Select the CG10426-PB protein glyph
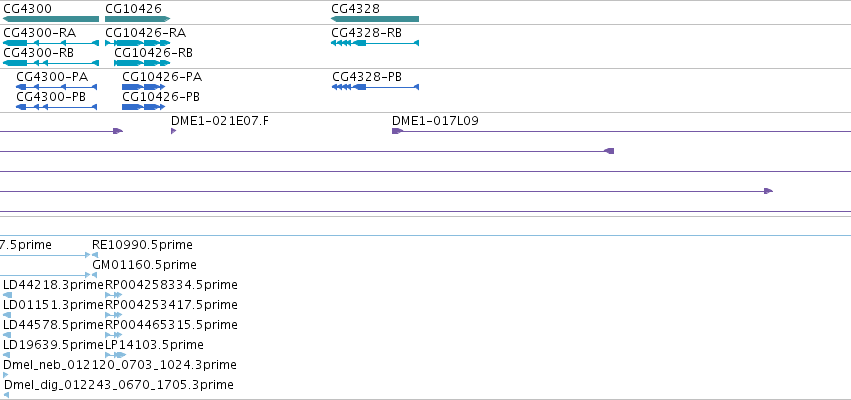This screenshot has height=400, width=851. (143, 107)
